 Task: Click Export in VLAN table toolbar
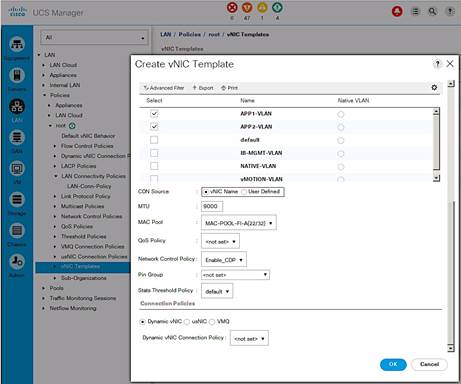pyautogui.click(x=203, y=88)
